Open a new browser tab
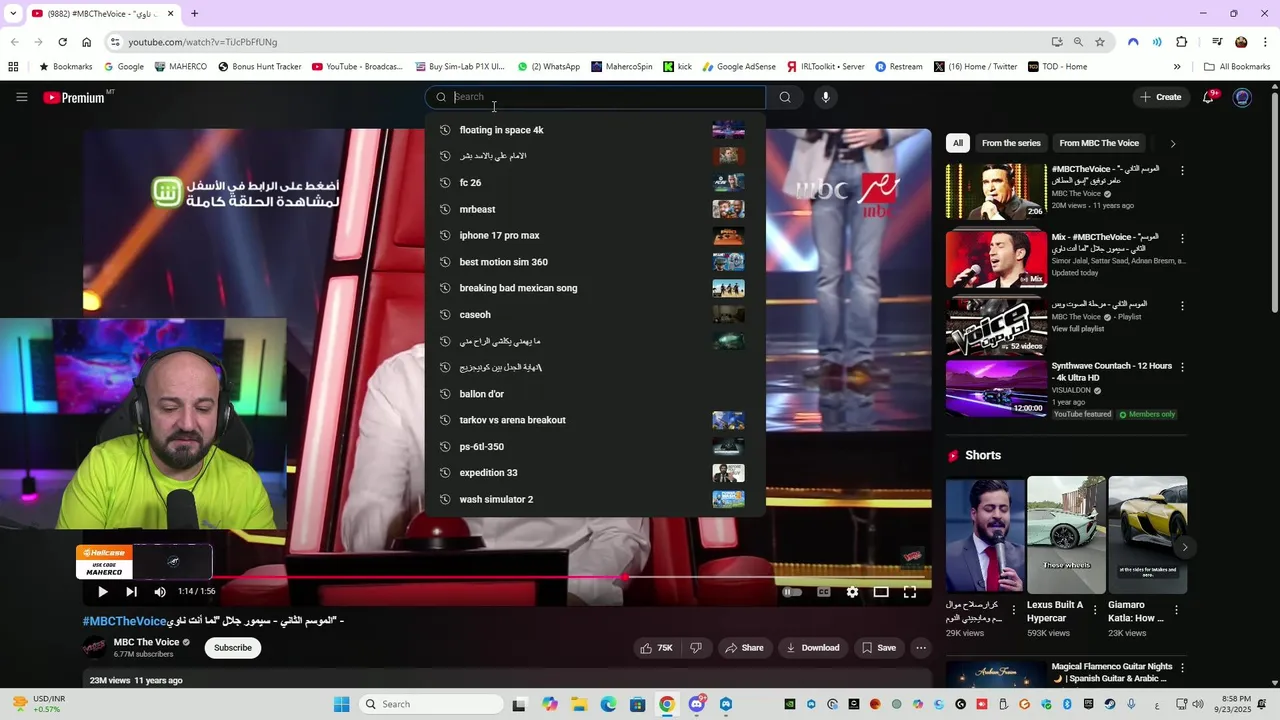Image resolution: width=1280 pixels, height=720 pixels. tap(194, 13)
